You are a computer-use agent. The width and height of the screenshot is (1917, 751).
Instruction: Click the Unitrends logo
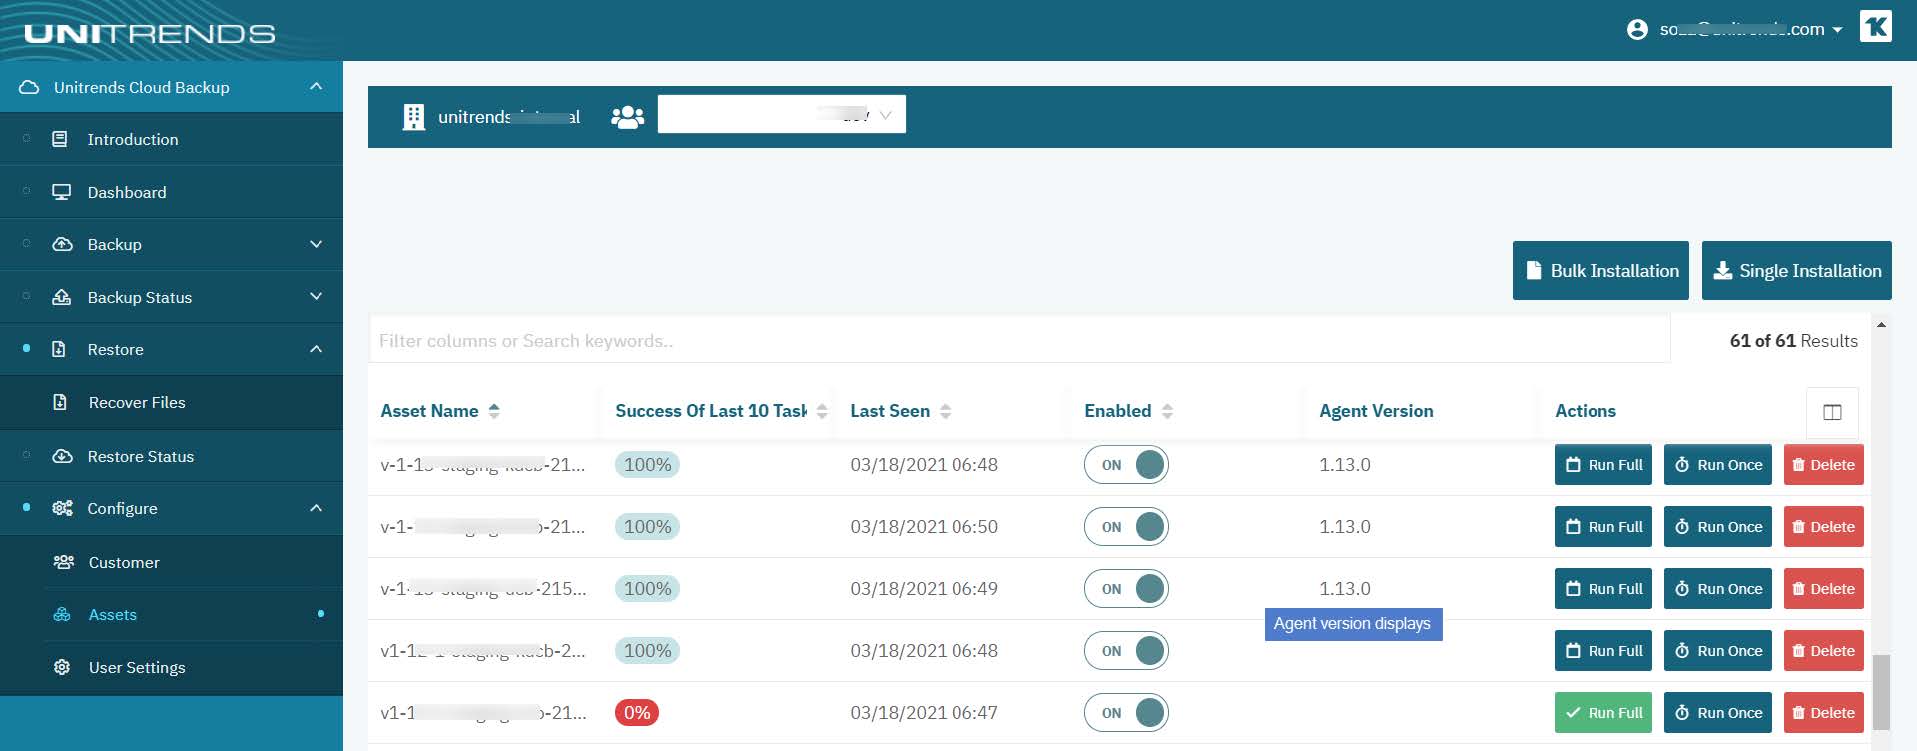149,34
